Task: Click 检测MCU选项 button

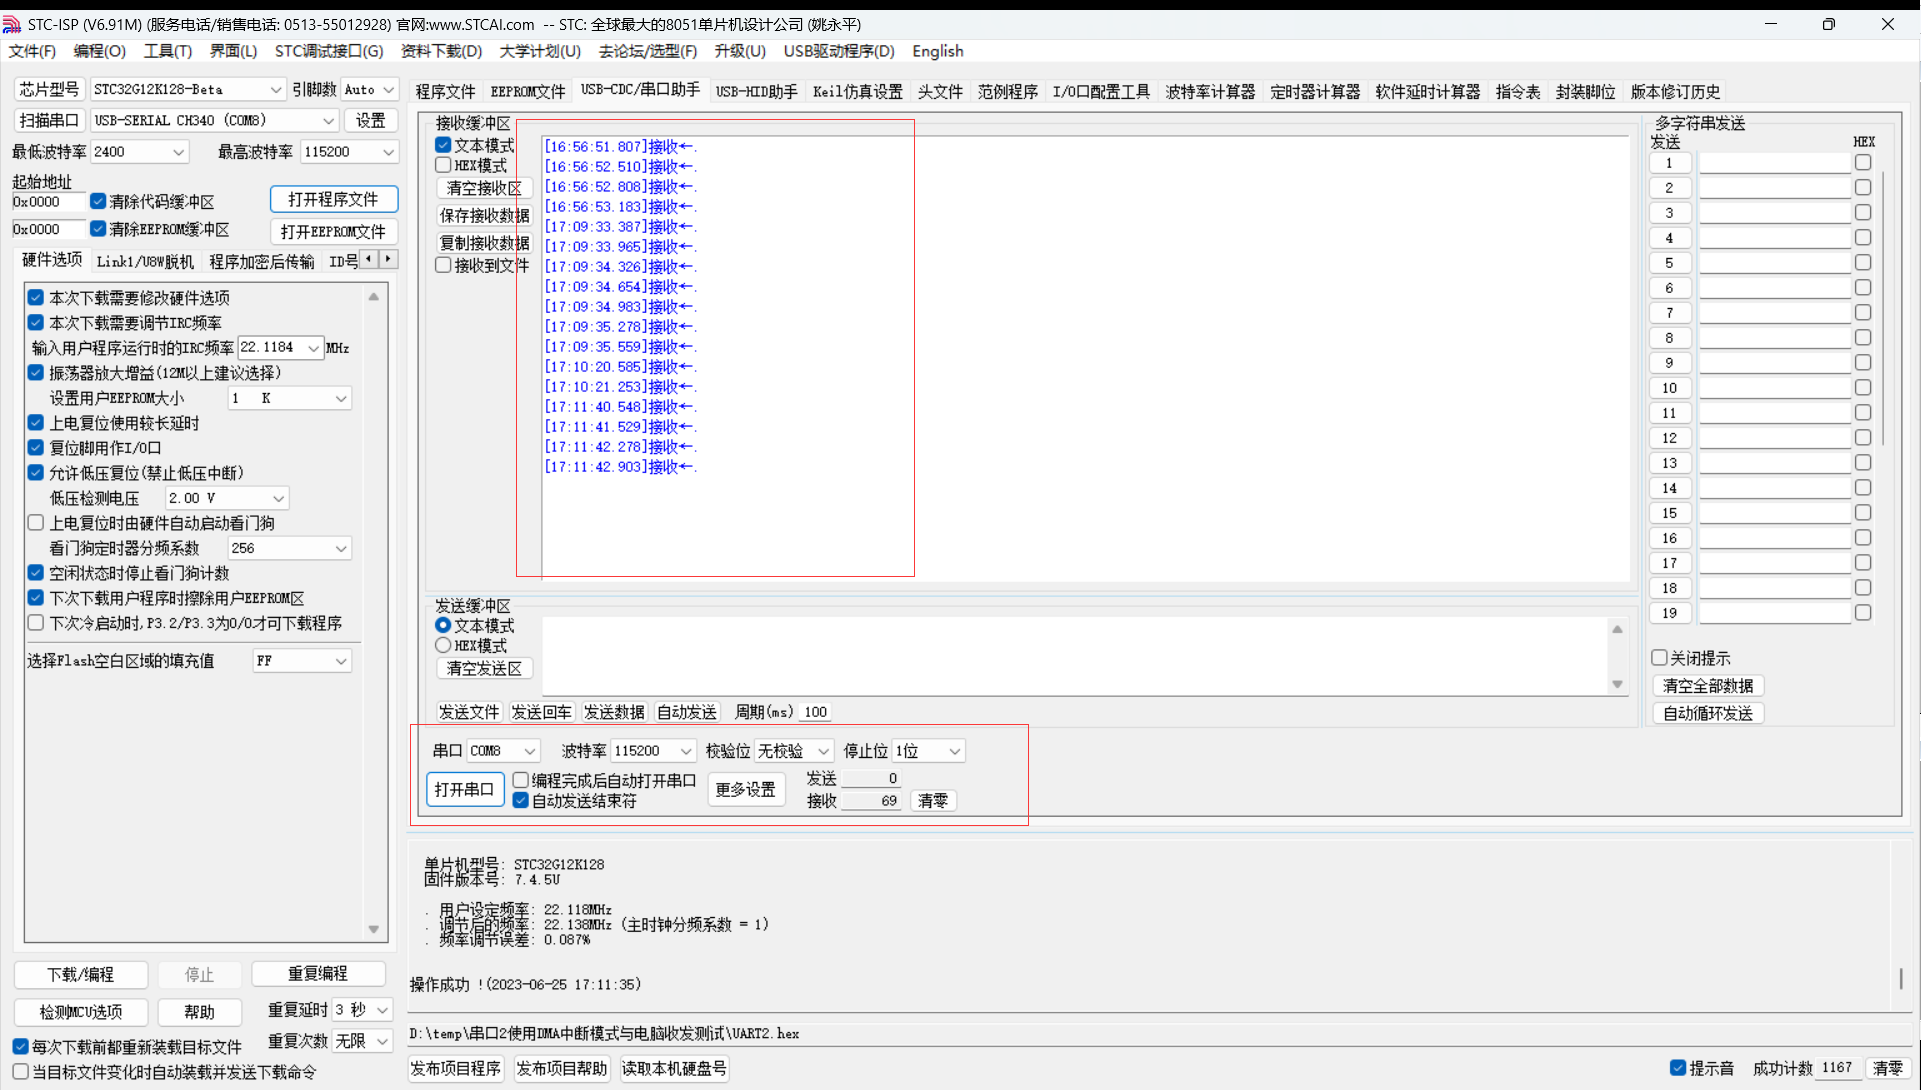Action: coord(81,1012)
